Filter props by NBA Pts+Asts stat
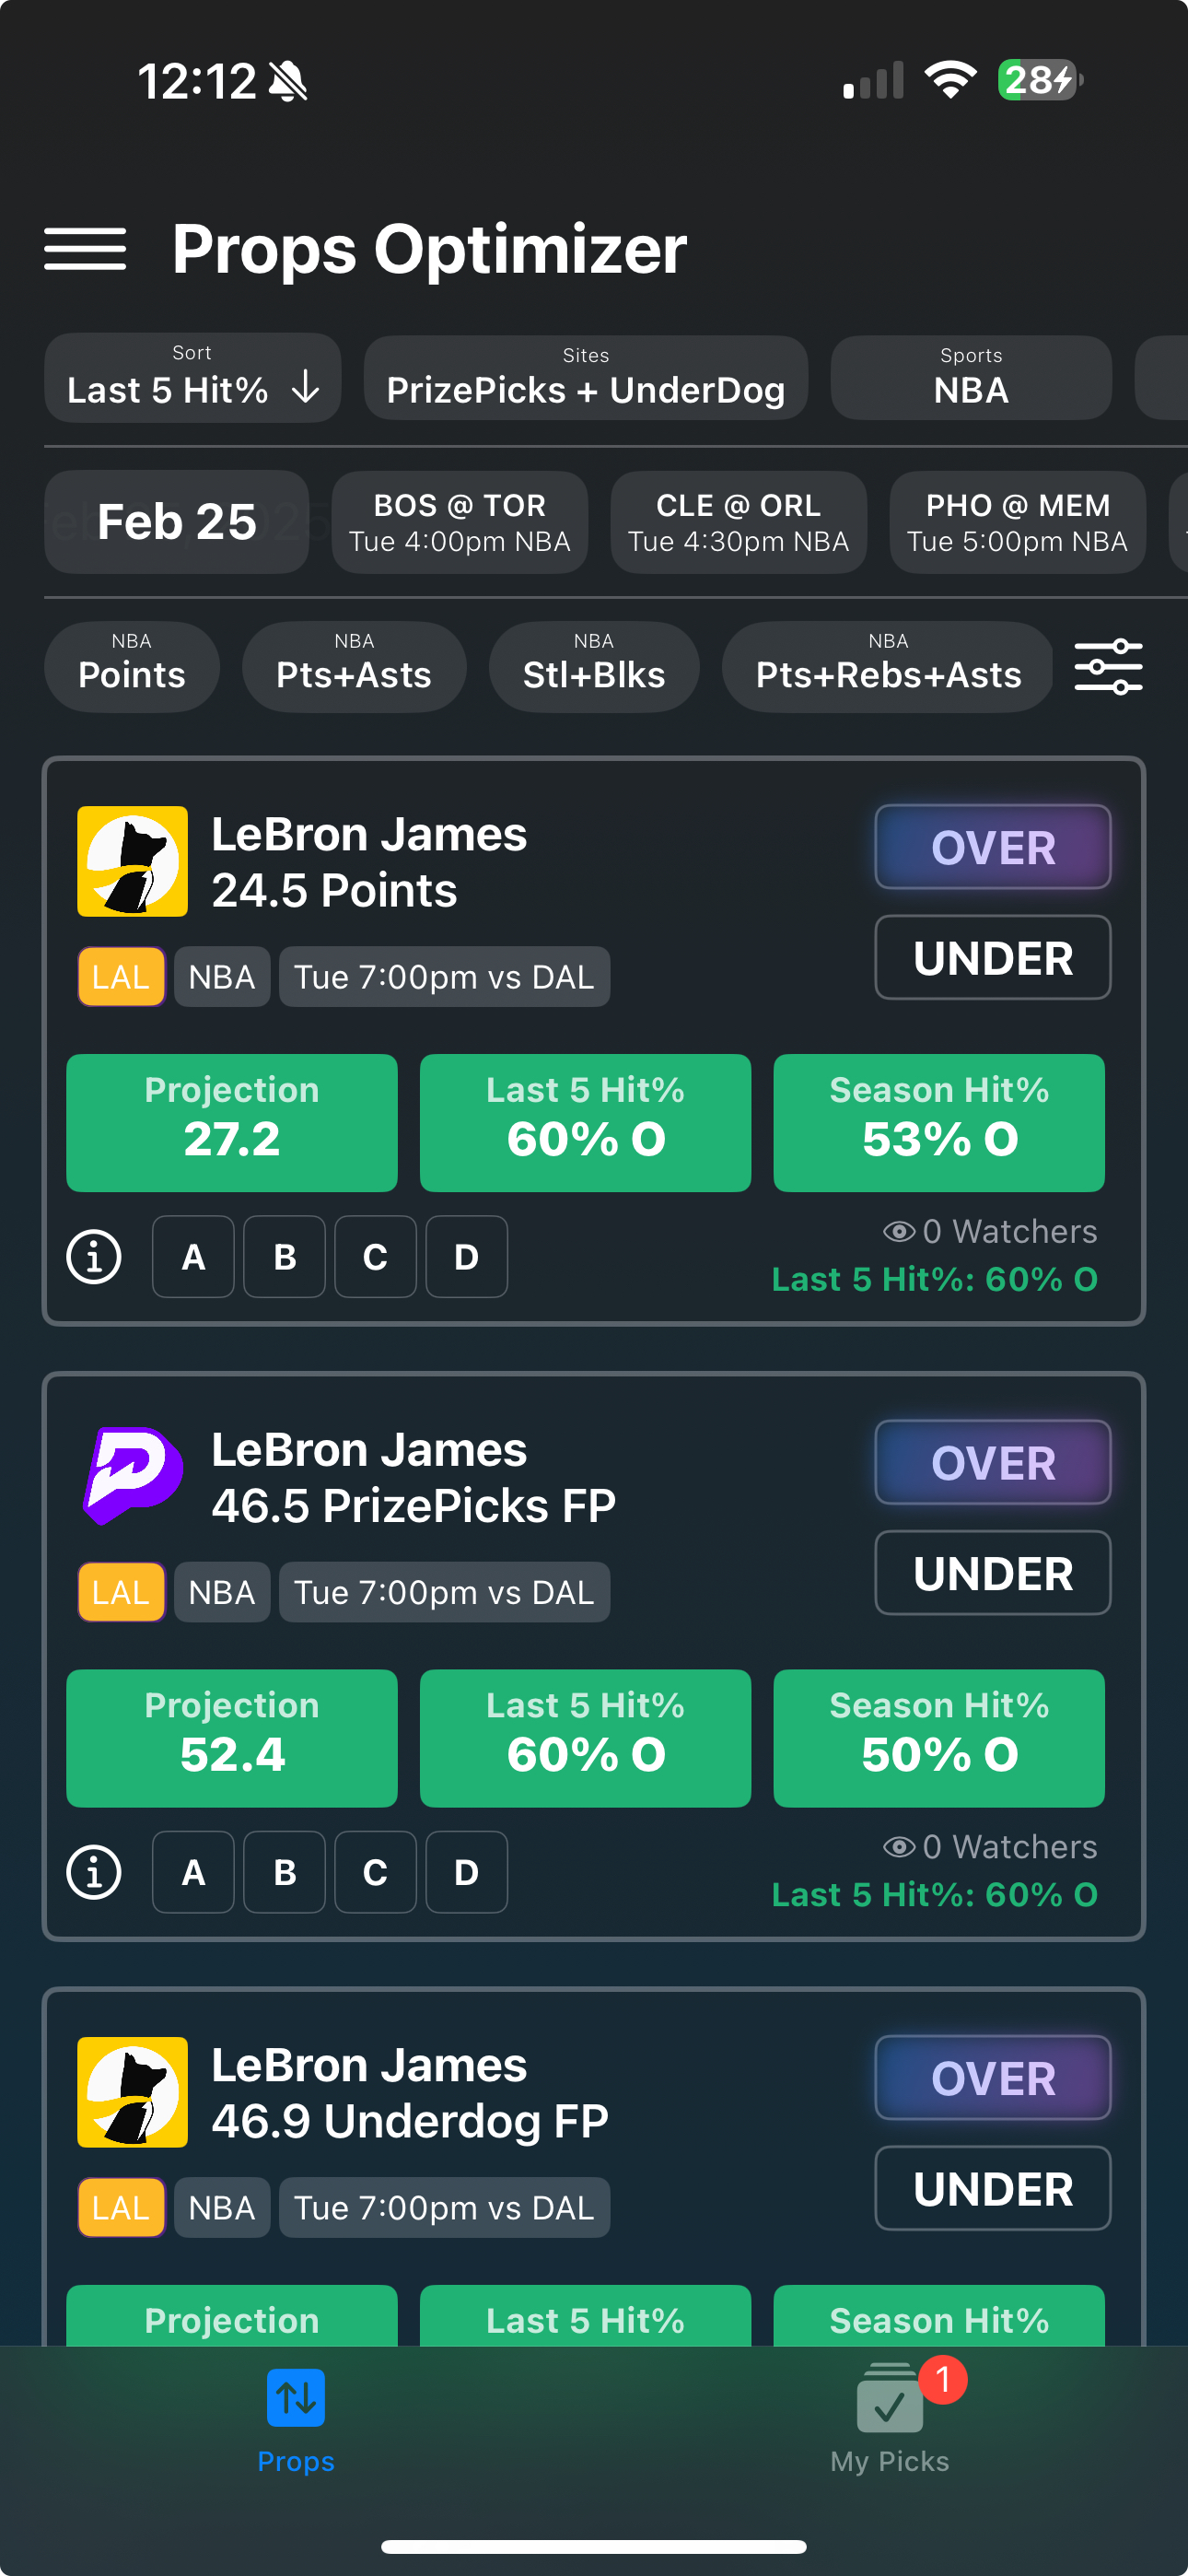The width and height of the screenshot is (1188, 2576). point(354,667)
